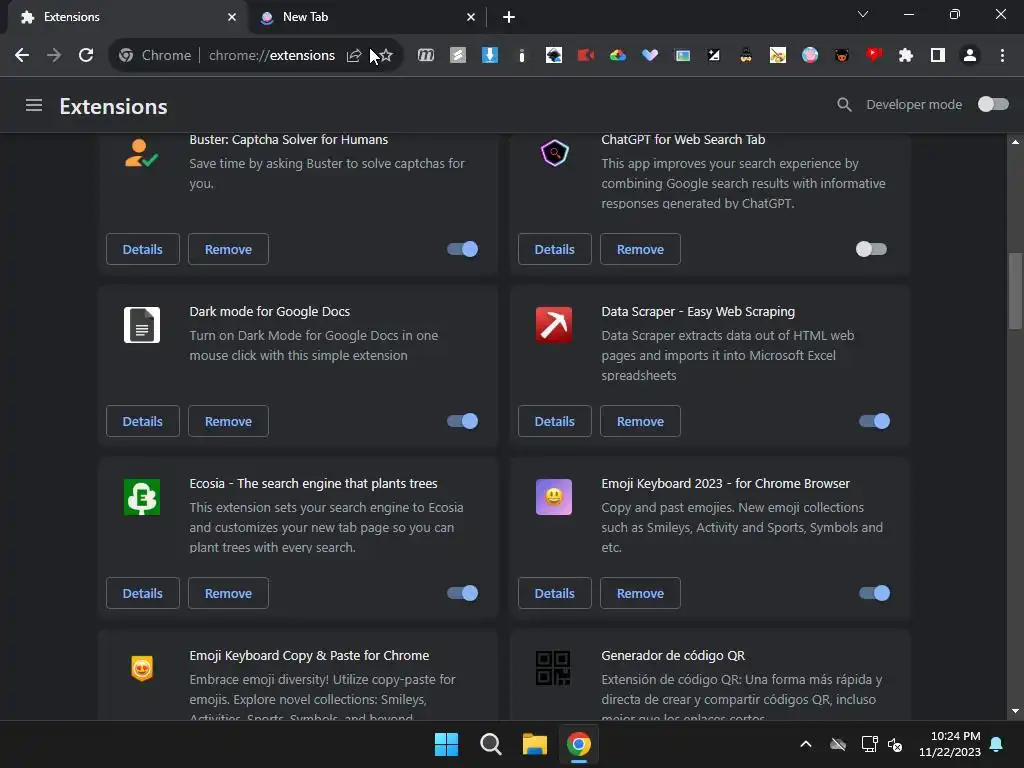Reload the extensions page

tap(86, 56)
